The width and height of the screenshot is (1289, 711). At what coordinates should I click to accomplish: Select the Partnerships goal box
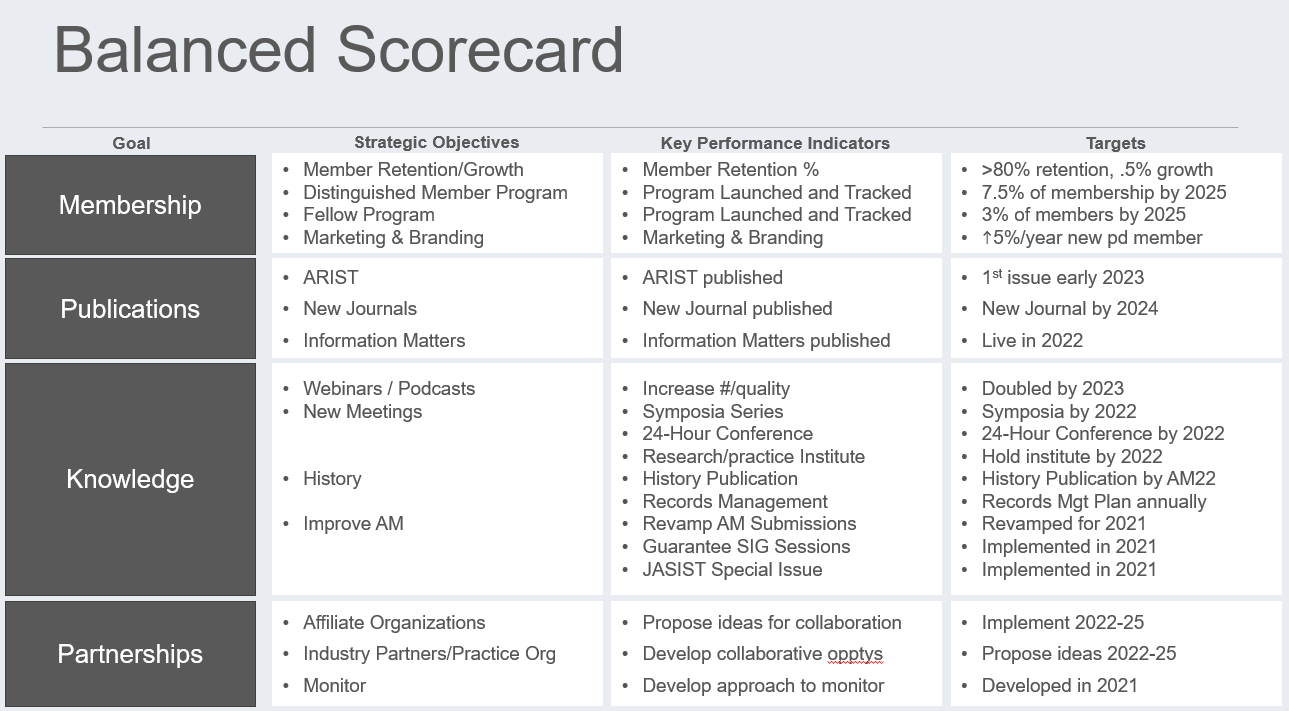point(130,654)
